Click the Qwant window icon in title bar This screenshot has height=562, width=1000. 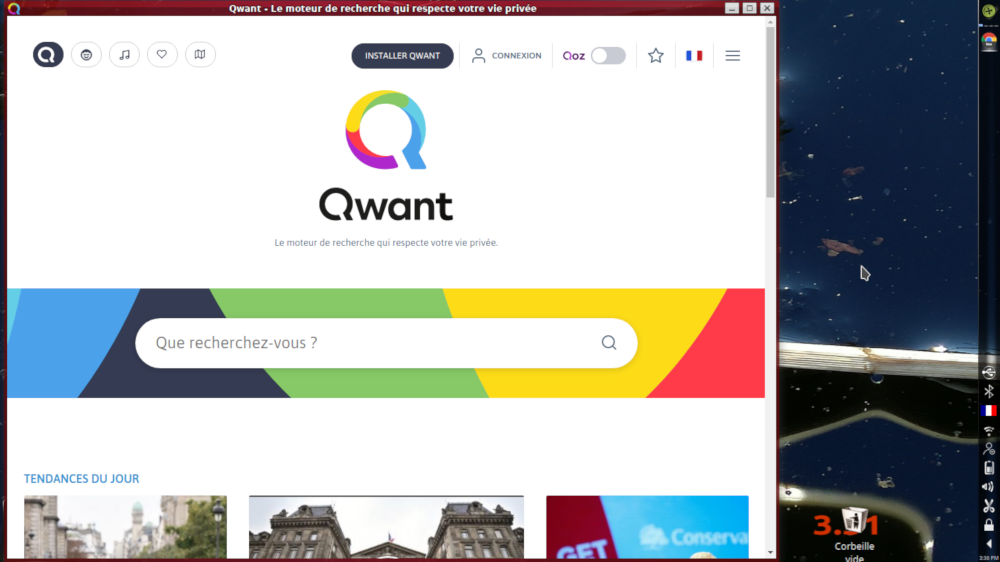(x=14, y=8)
